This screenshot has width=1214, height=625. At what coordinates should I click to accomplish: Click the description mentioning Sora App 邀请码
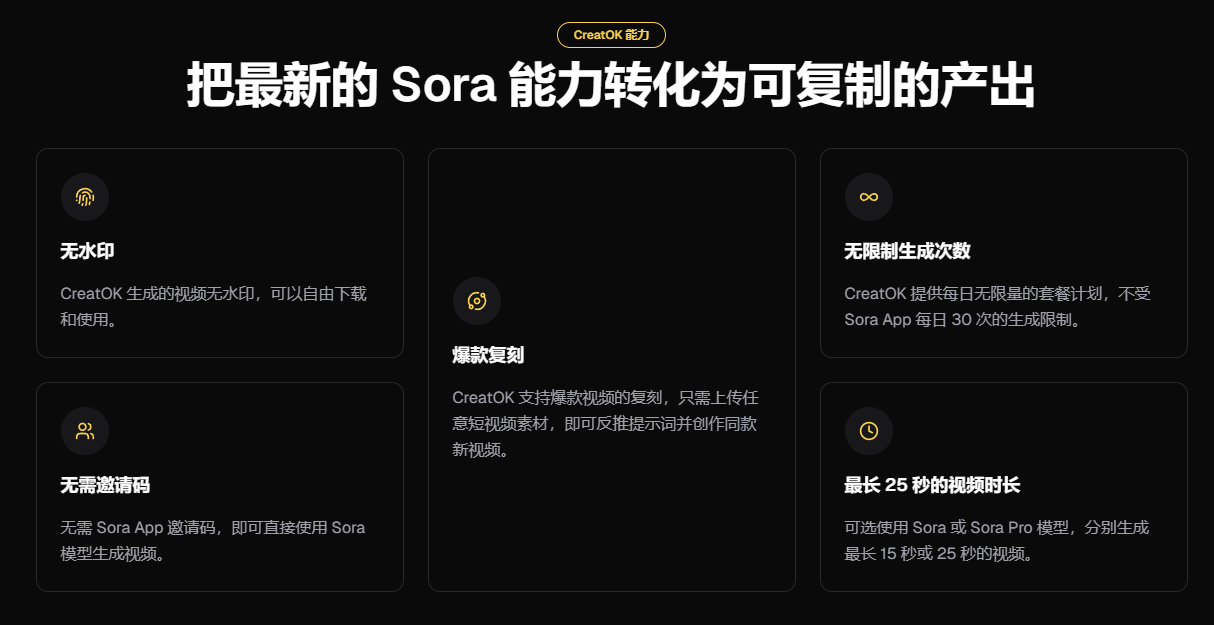tap(213, 540)
